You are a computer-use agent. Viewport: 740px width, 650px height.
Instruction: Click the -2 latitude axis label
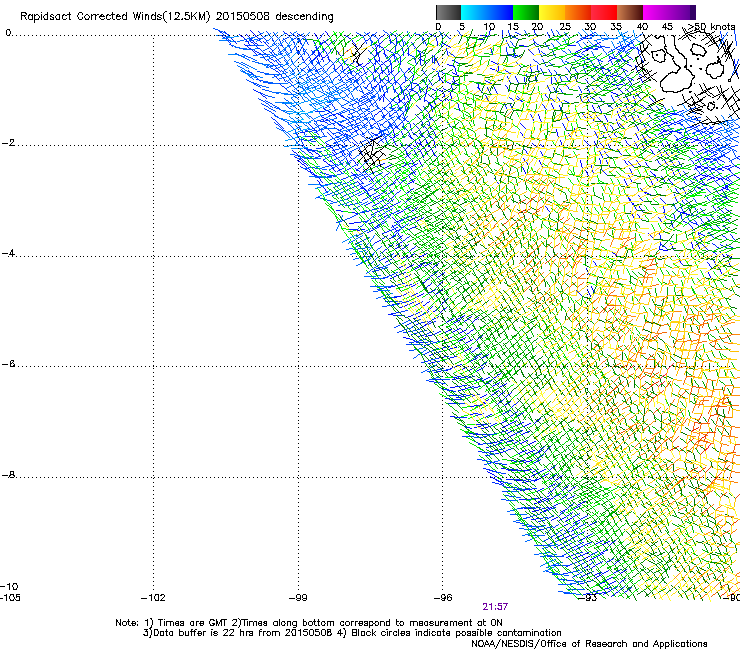click(x=9, y=143)
